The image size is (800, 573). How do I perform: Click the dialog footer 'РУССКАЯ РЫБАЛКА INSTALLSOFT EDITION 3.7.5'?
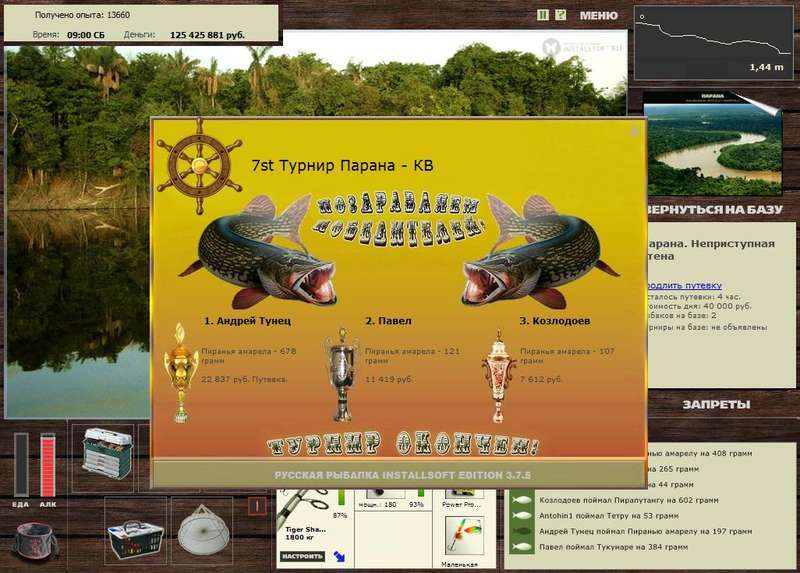403,475
